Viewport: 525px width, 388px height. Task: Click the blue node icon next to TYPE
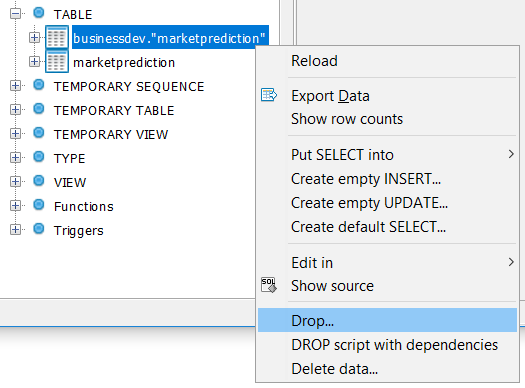(39, 157)
